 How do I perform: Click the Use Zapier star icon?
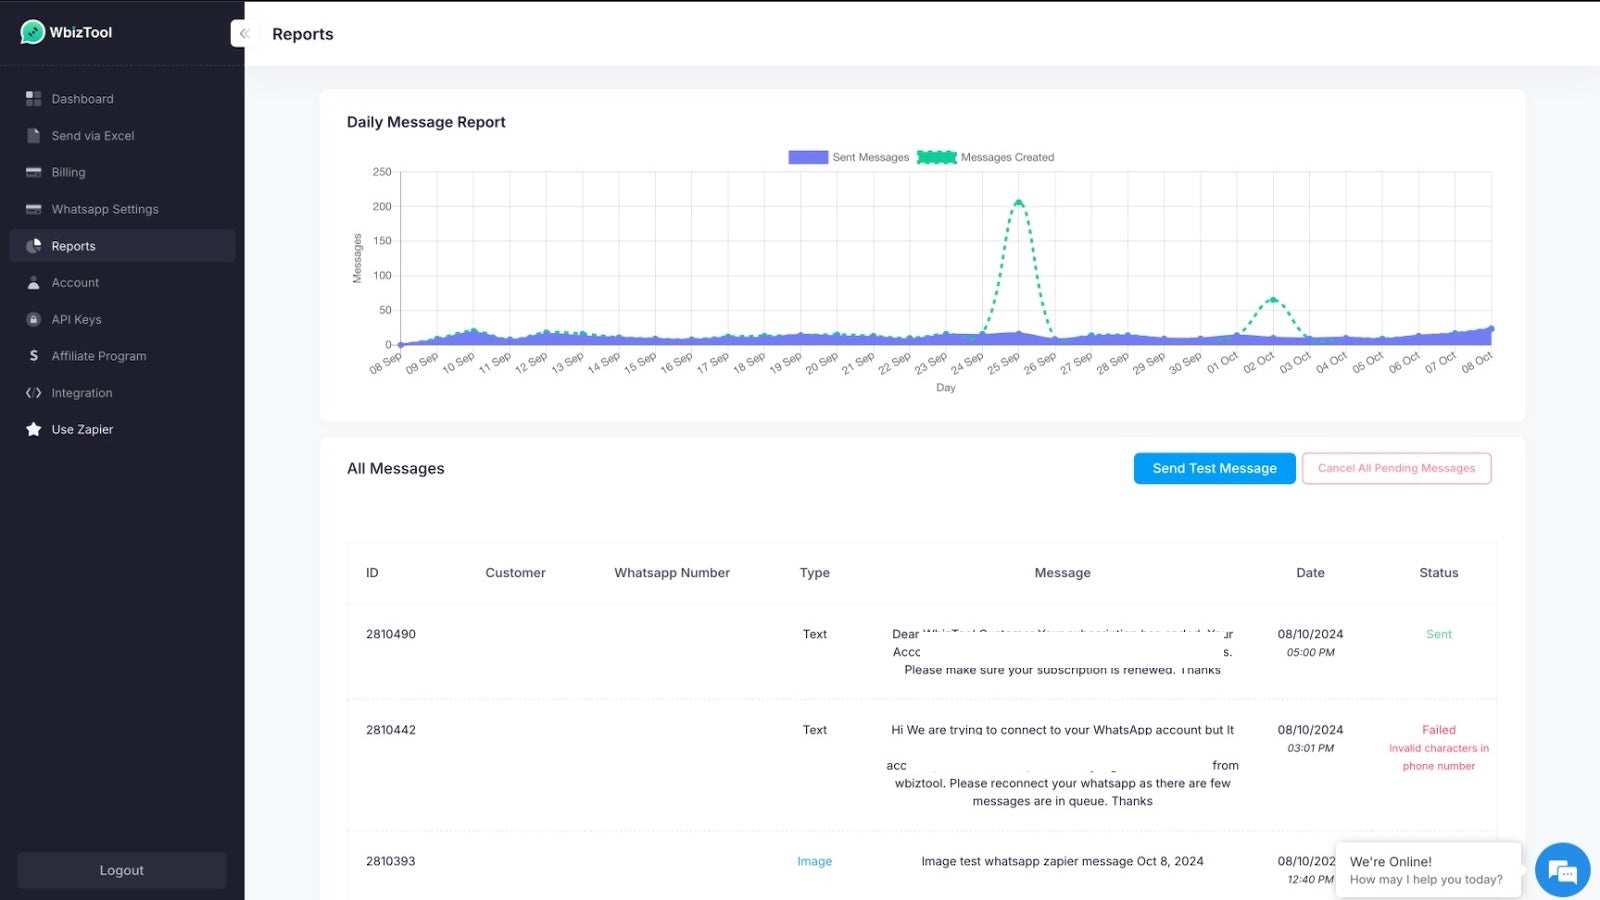pyautogui.click(x=33, y=429)
